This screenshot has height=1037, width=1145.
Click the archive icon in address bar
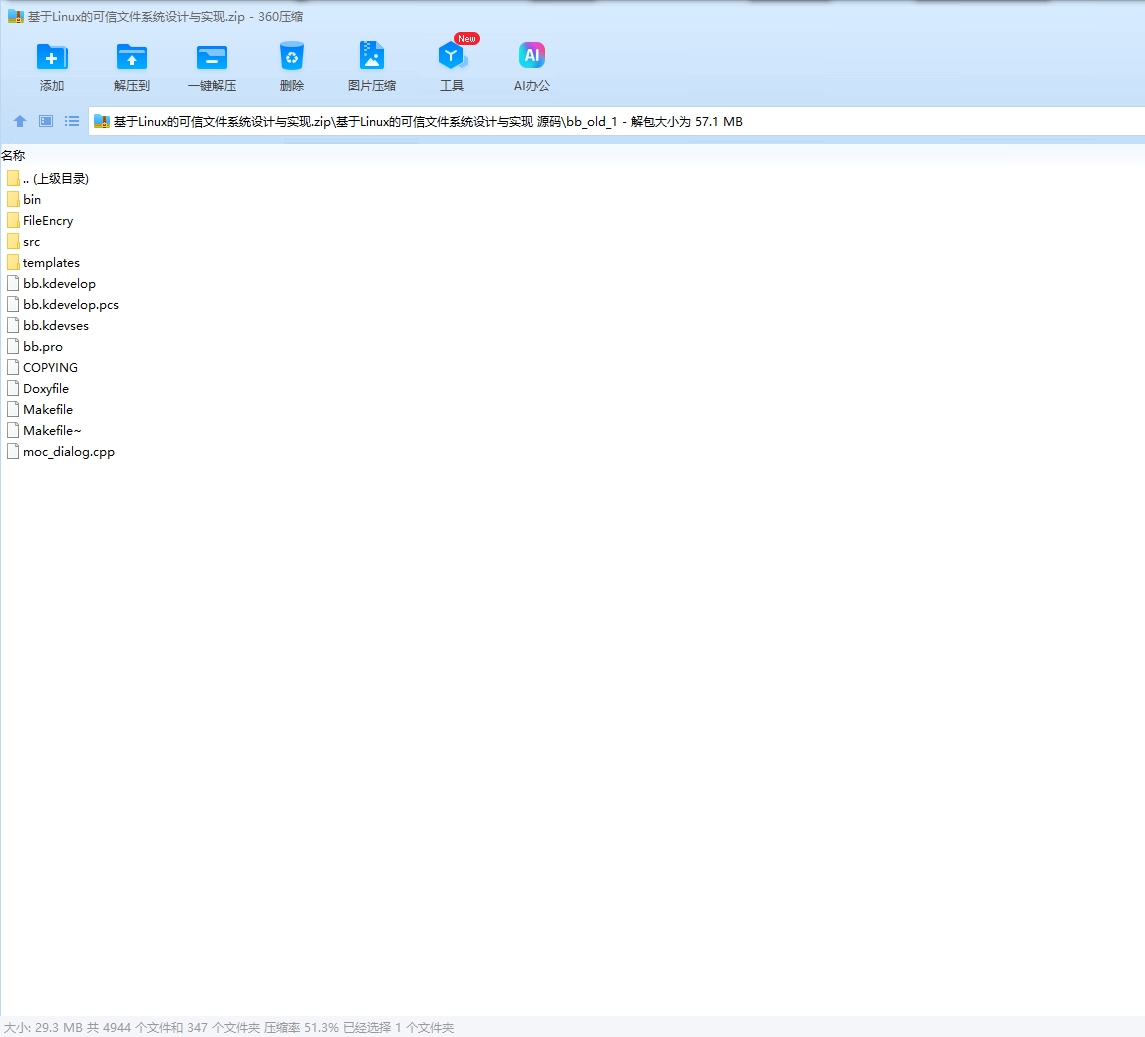pos(102,122)
